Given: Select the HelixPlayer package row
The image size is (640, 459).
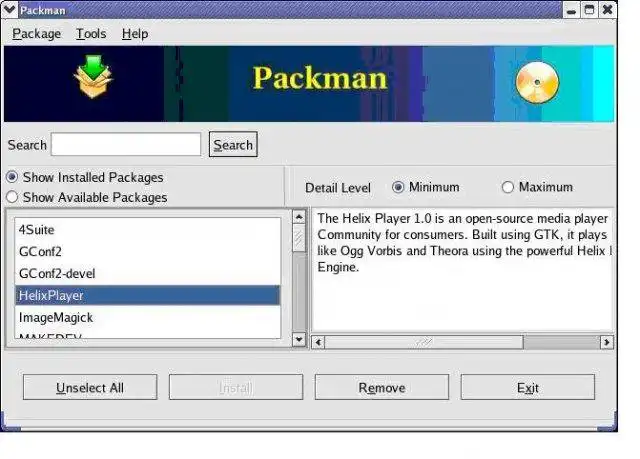Looking at the screenshot, I should [147, 295].
